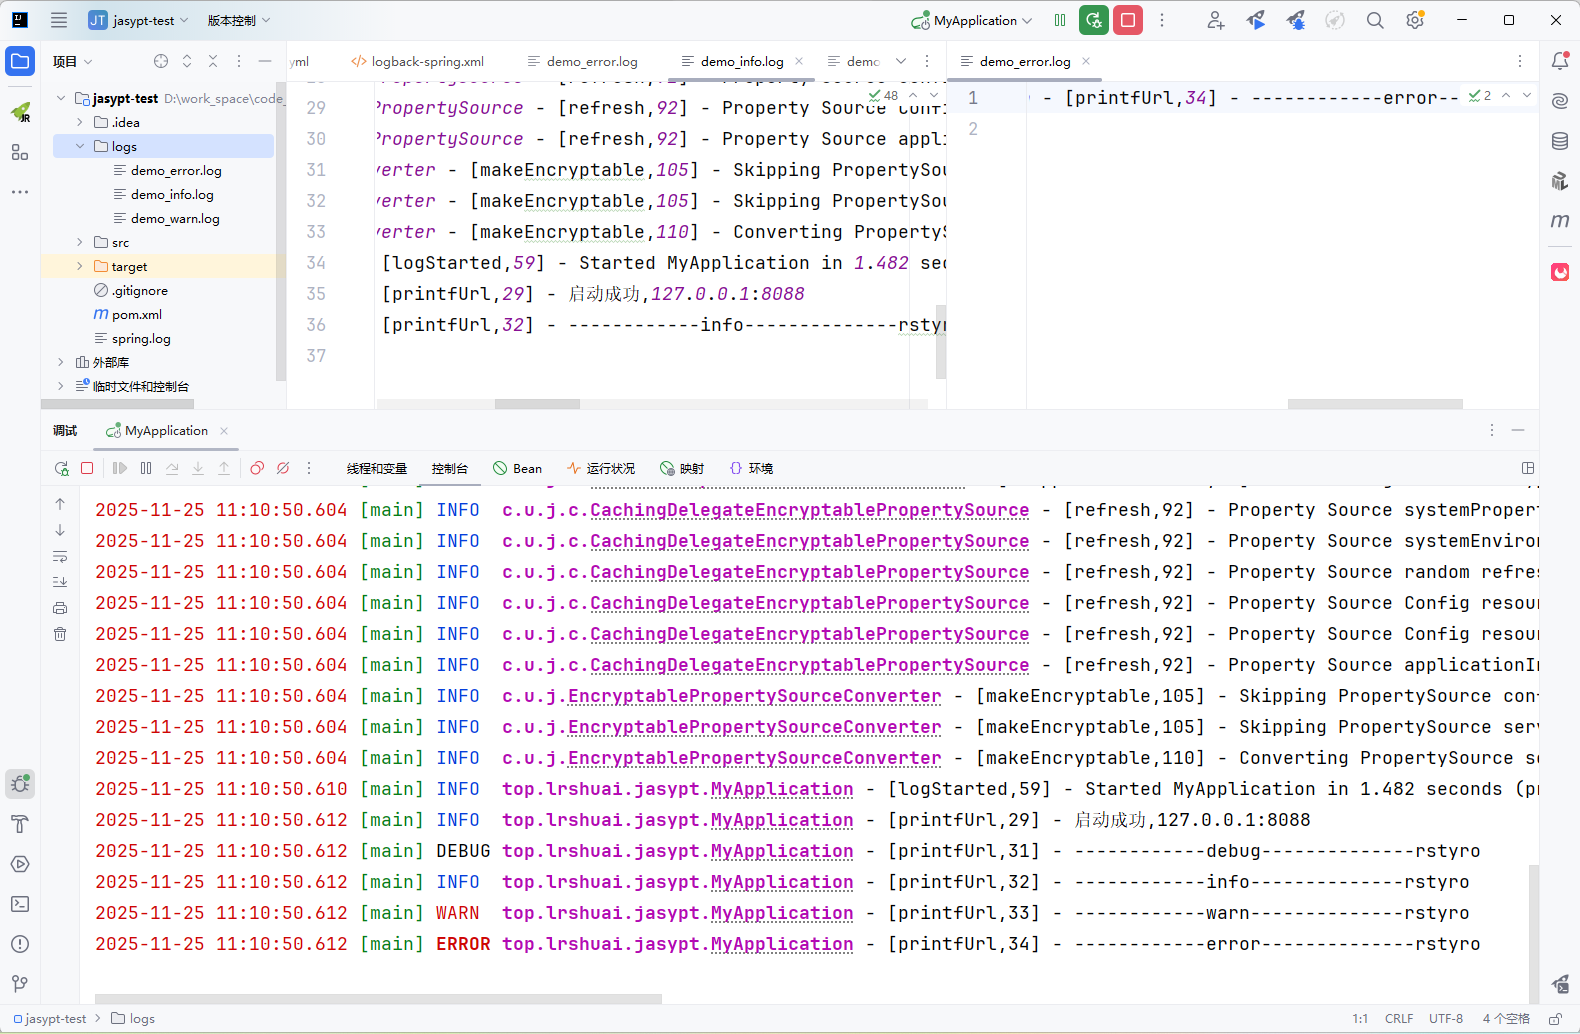Viewport: 1580px width, 1034px height.
Task: Switch to the Bean tab in debugger
Action: (518, 468)
